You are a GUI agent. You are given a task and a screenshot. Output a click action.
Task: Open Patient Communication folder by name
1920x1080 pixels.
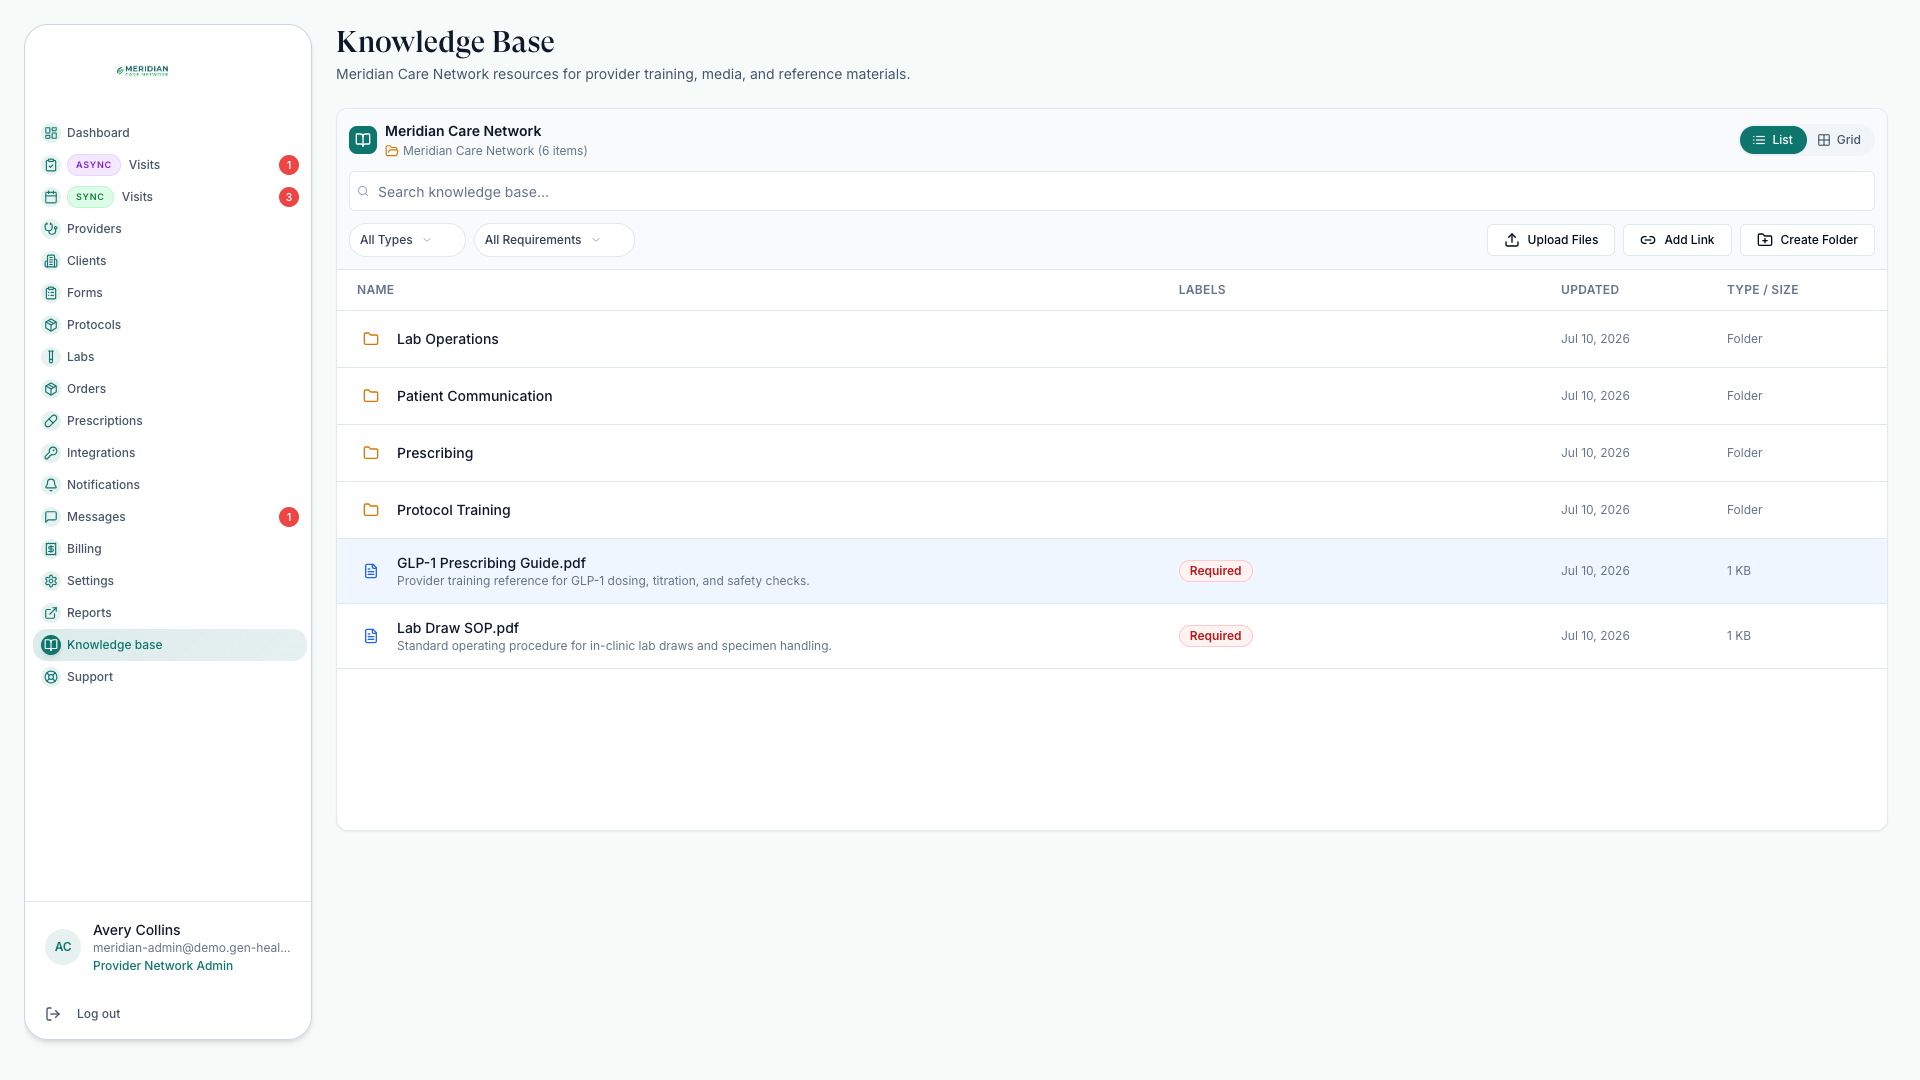[474, 396]
